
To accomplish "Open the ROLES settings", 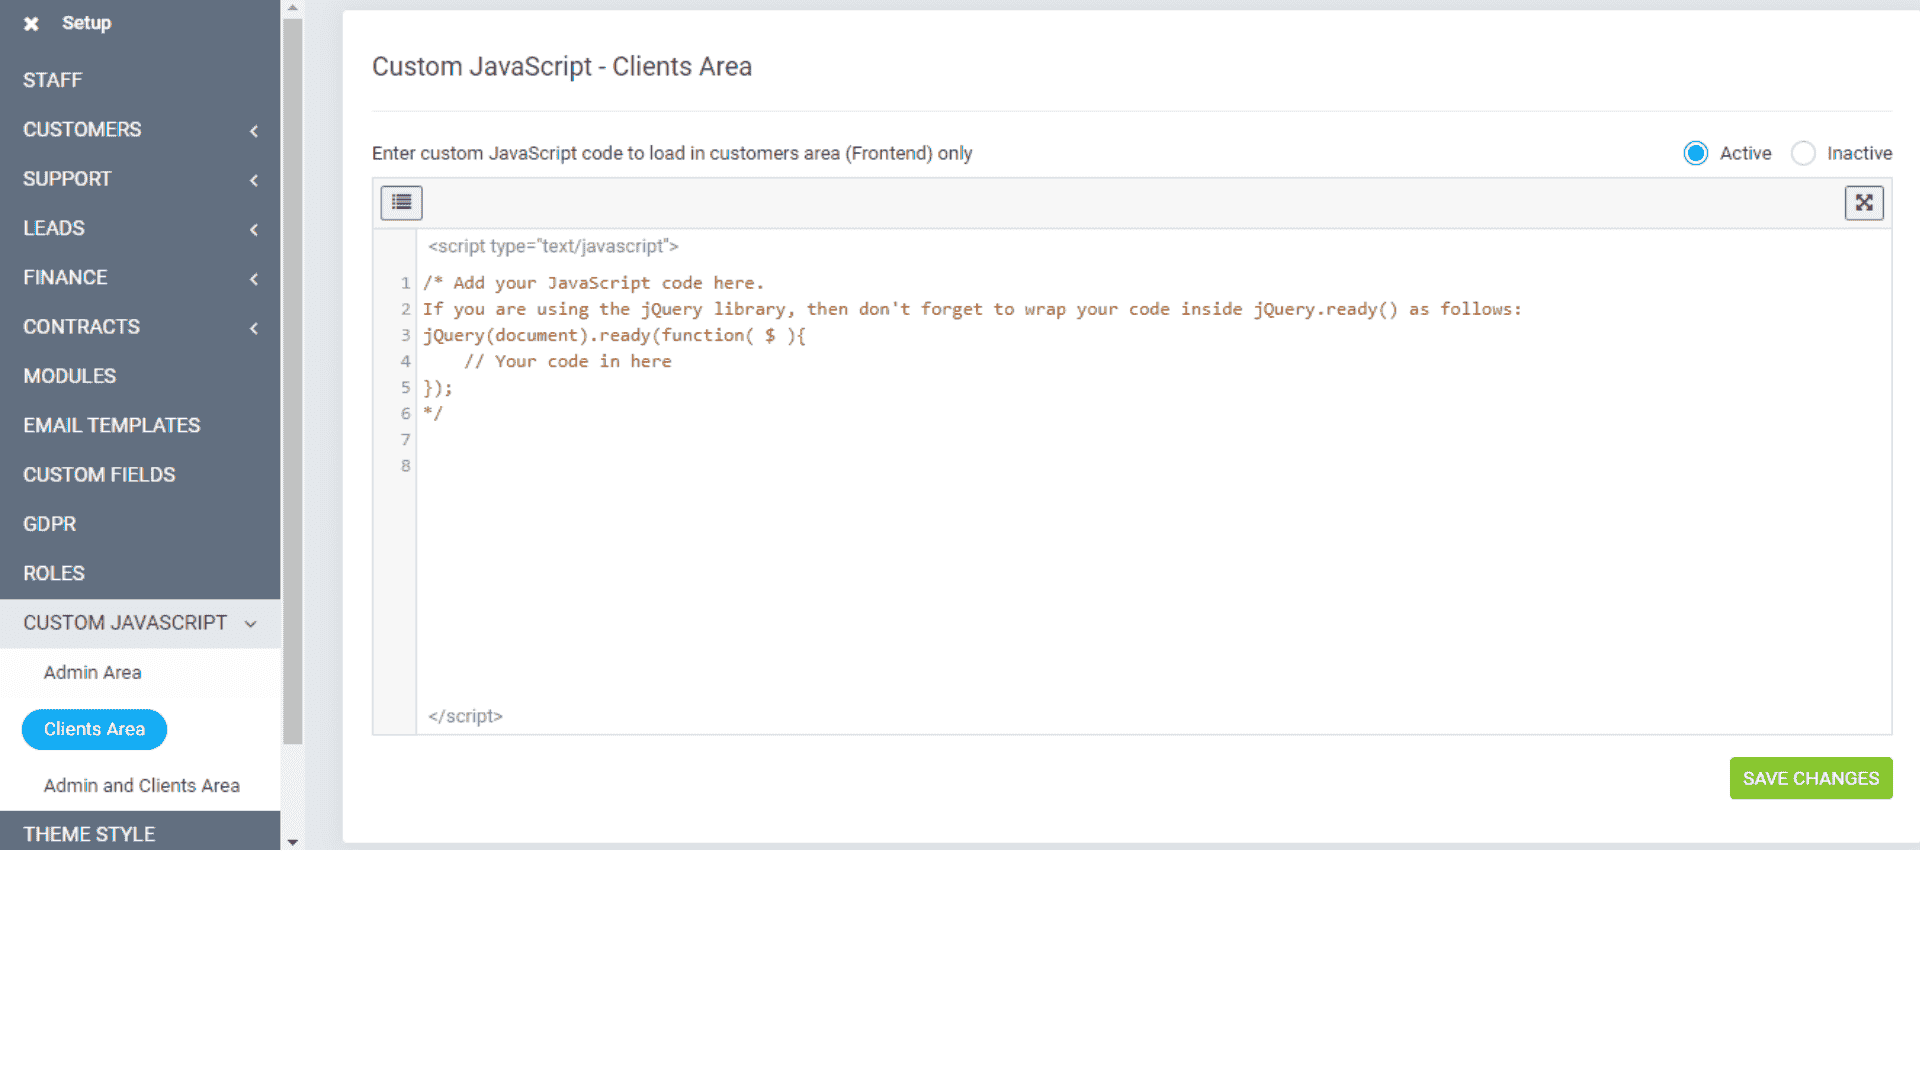I will [53, 572].
